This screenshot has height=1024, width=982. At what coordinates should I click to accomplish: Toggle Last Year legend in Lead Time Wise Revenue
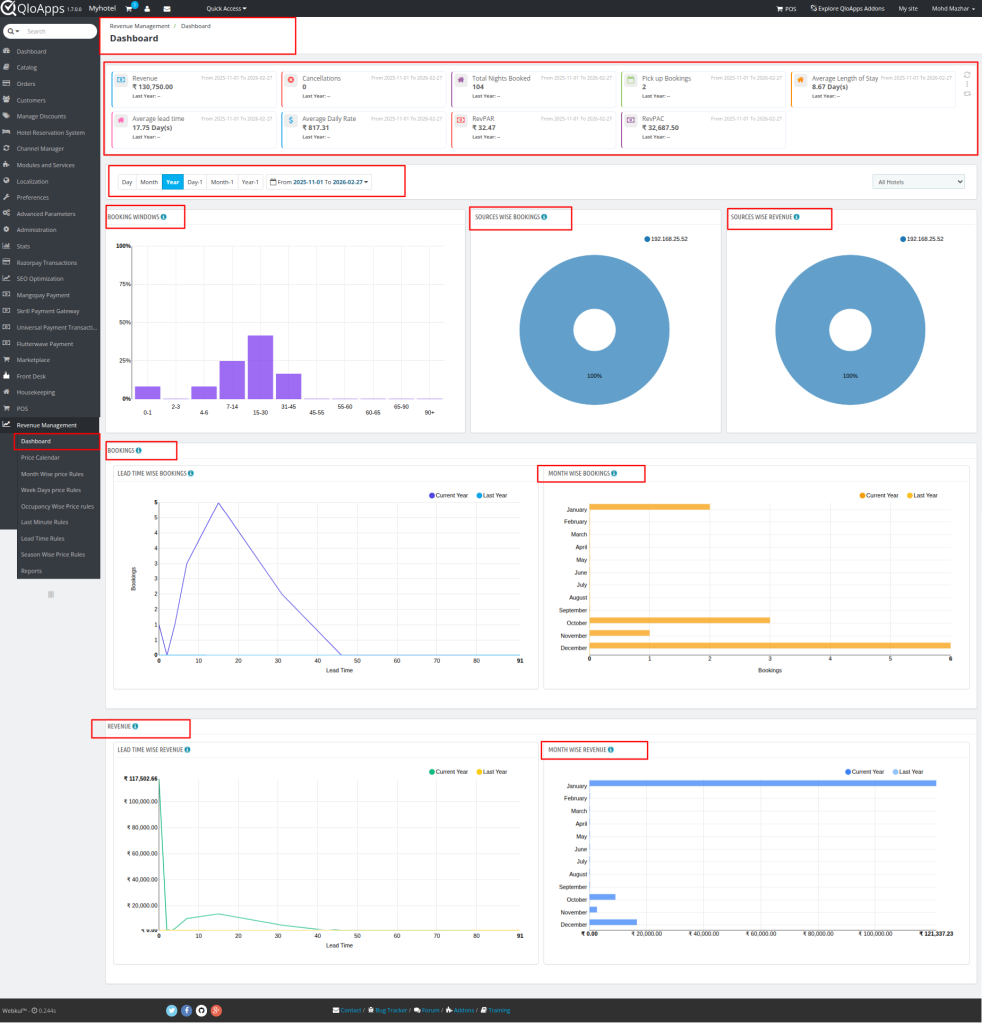[491, 772]
